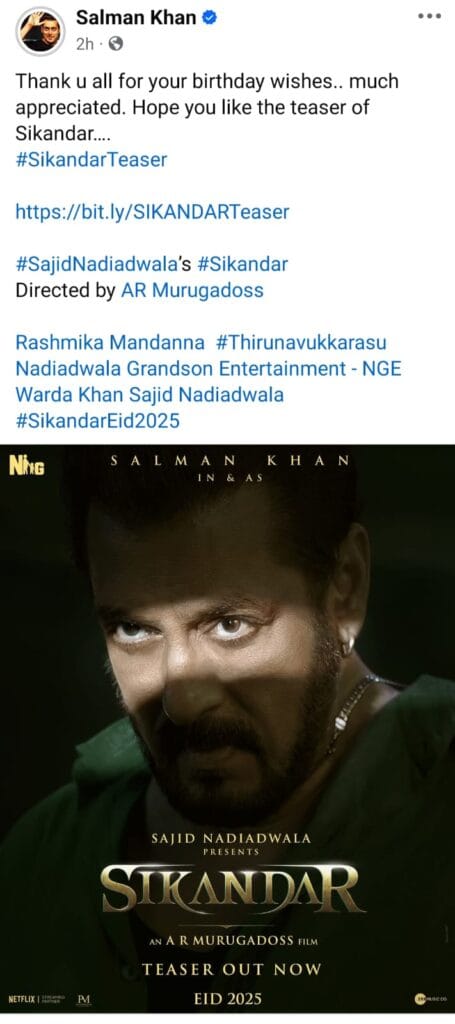Open Nadiadwala Grandson Entertainment - NGE page
The width and height of the screenshot is (455, 1024).
pyautogui.click(x=208, y=369)
